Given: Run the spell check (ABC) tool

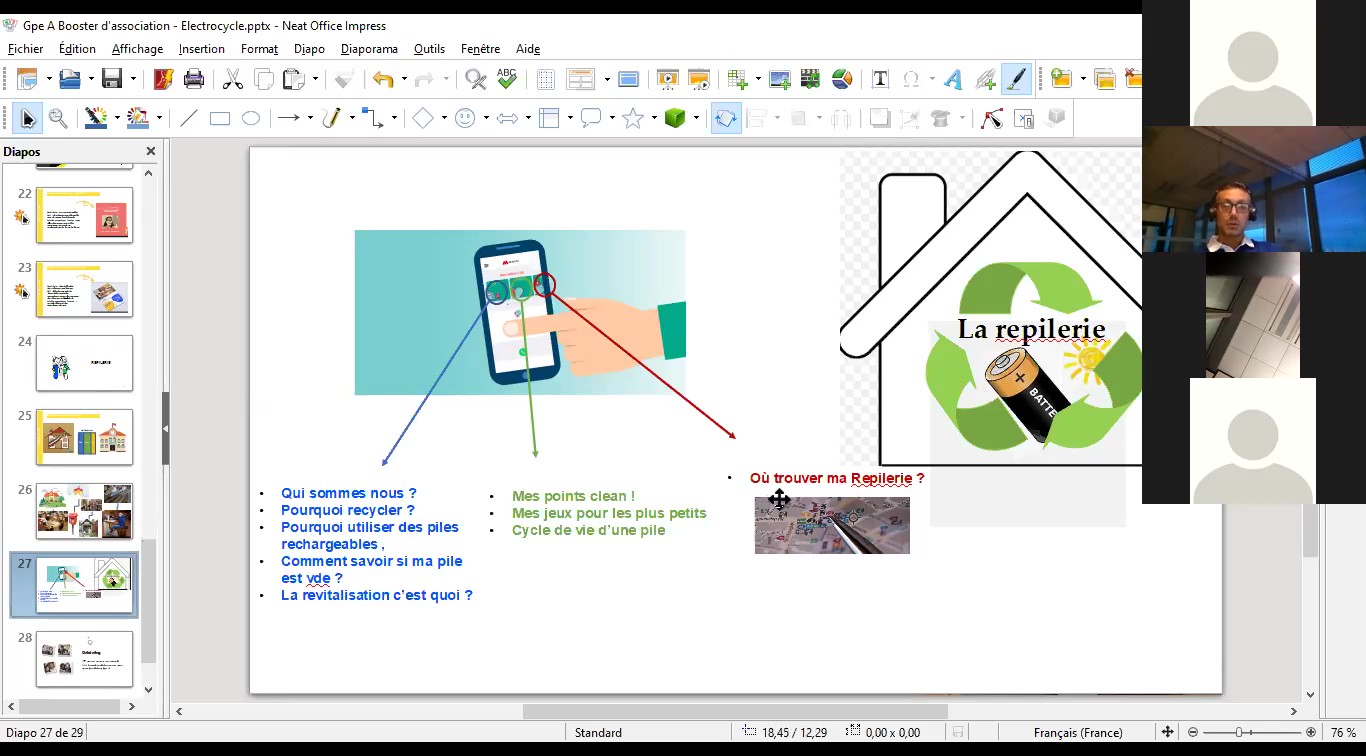Looking at the screenshot, I should tap(507, 79).
